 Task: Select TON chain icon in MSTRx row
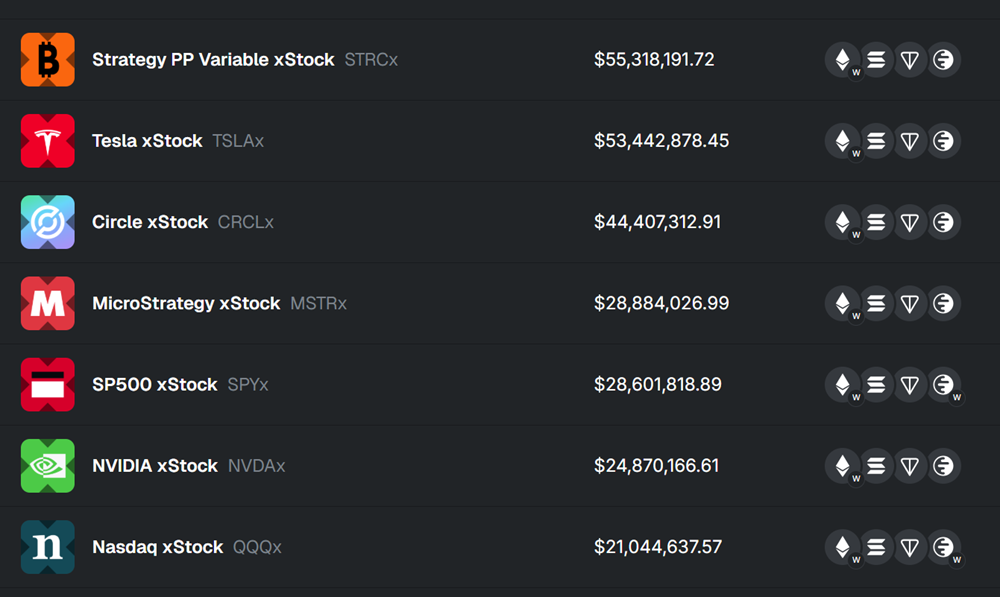[x=909, y=303]
